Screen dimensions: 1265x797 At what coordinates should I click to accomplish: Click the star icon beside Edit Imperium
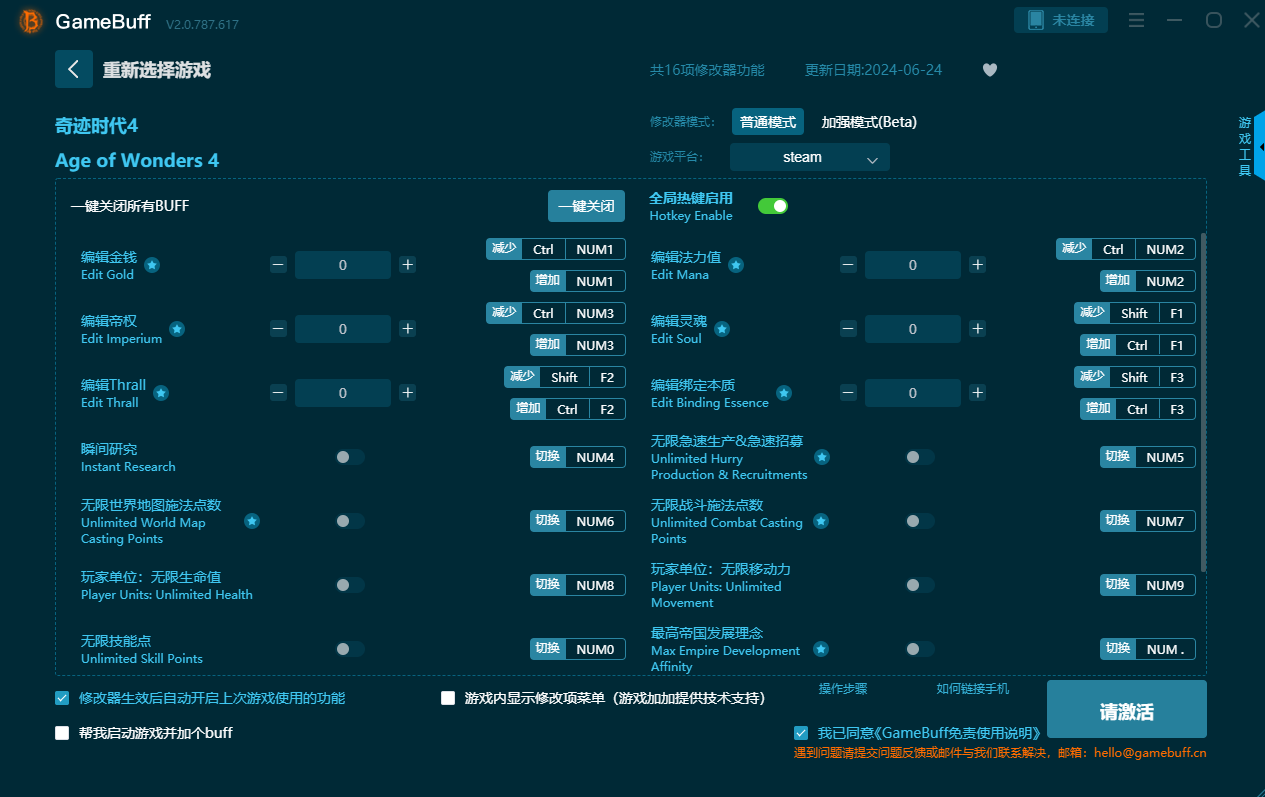(177, 329)
